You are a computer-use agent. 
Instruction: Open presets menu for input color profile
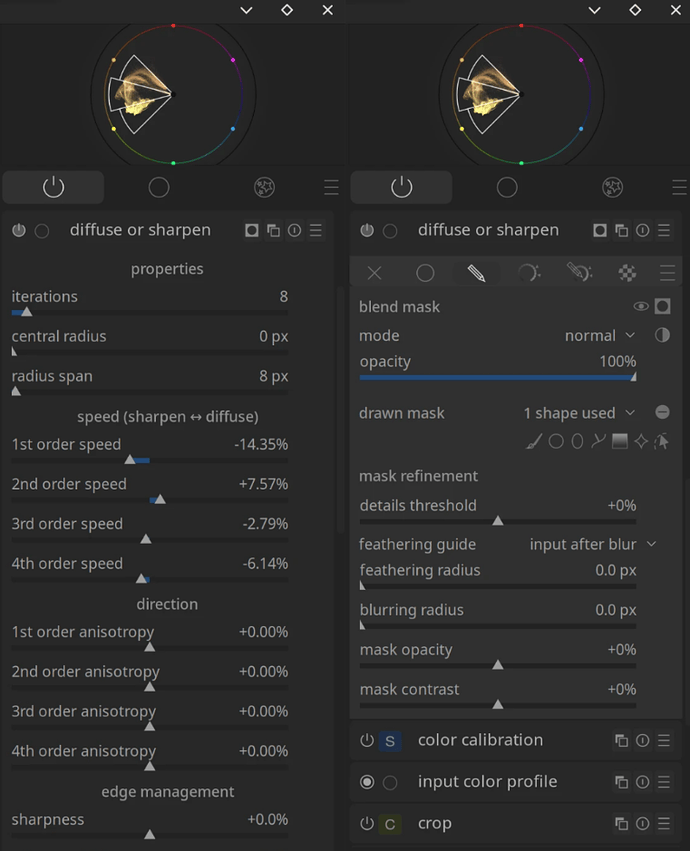(663, 782)
